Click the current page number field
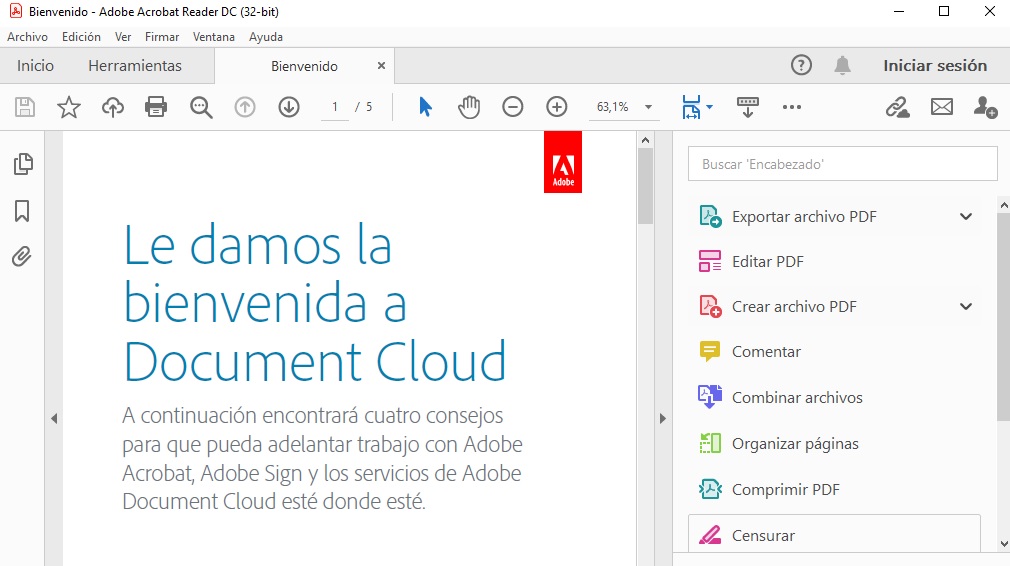 [335, 107]
